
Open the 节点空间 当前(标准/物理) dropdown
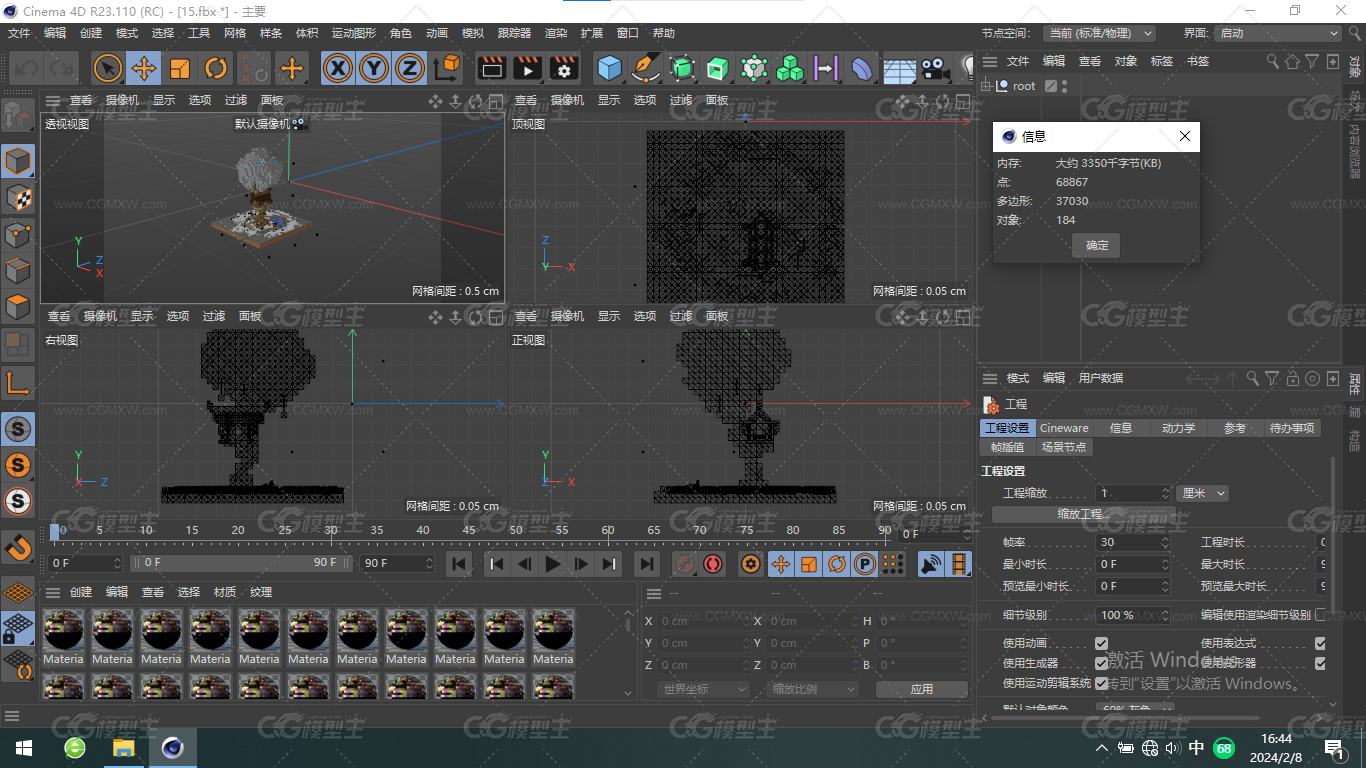tap(1099, 33)
